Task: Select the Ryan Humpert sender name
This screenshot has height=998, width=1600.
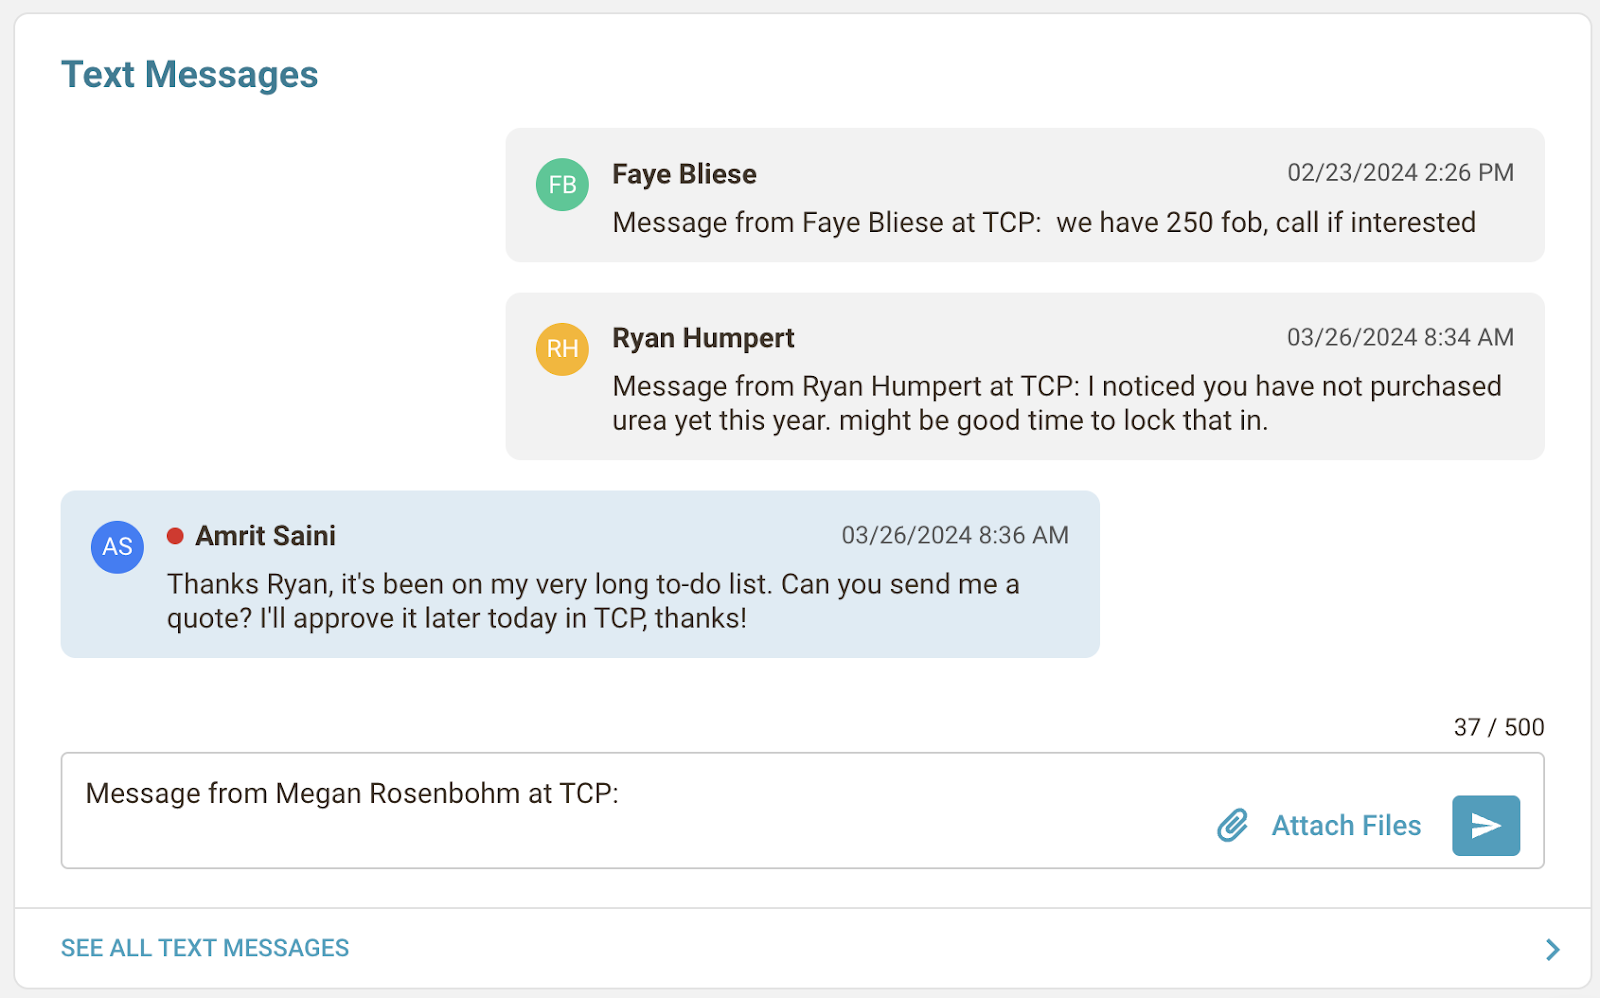Action: tap(703, 338)
